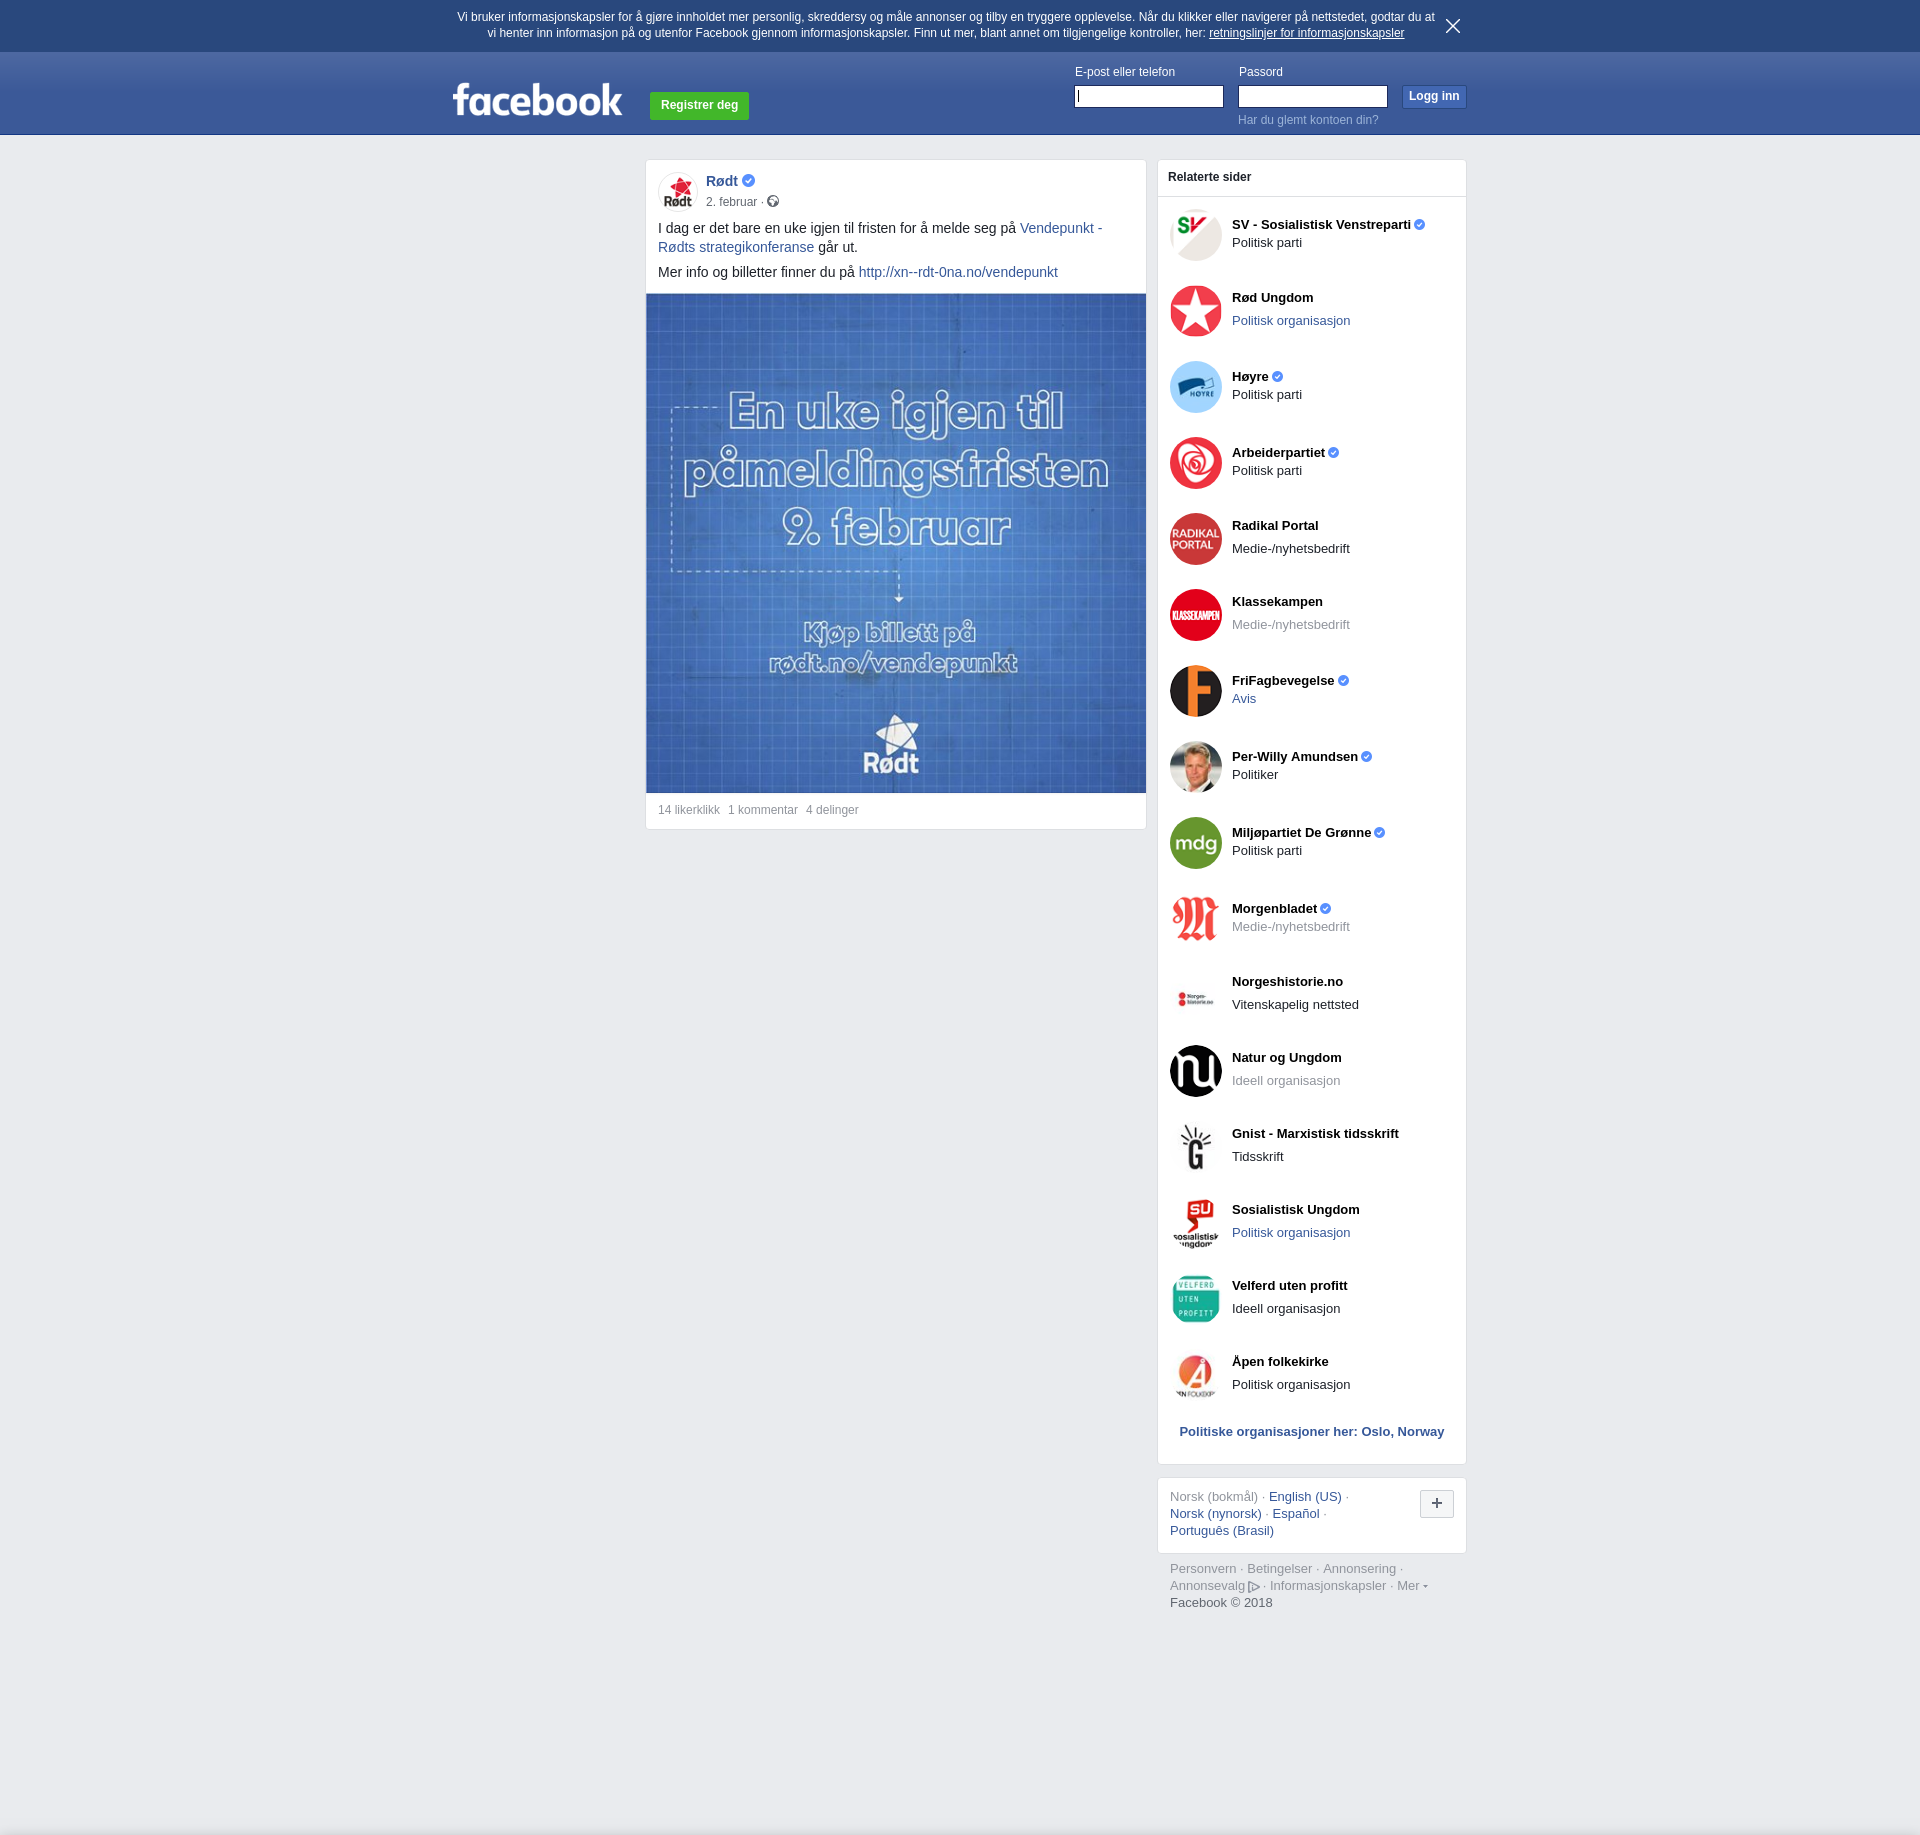Click Rødt page profile picture

[x=678, y=191]
